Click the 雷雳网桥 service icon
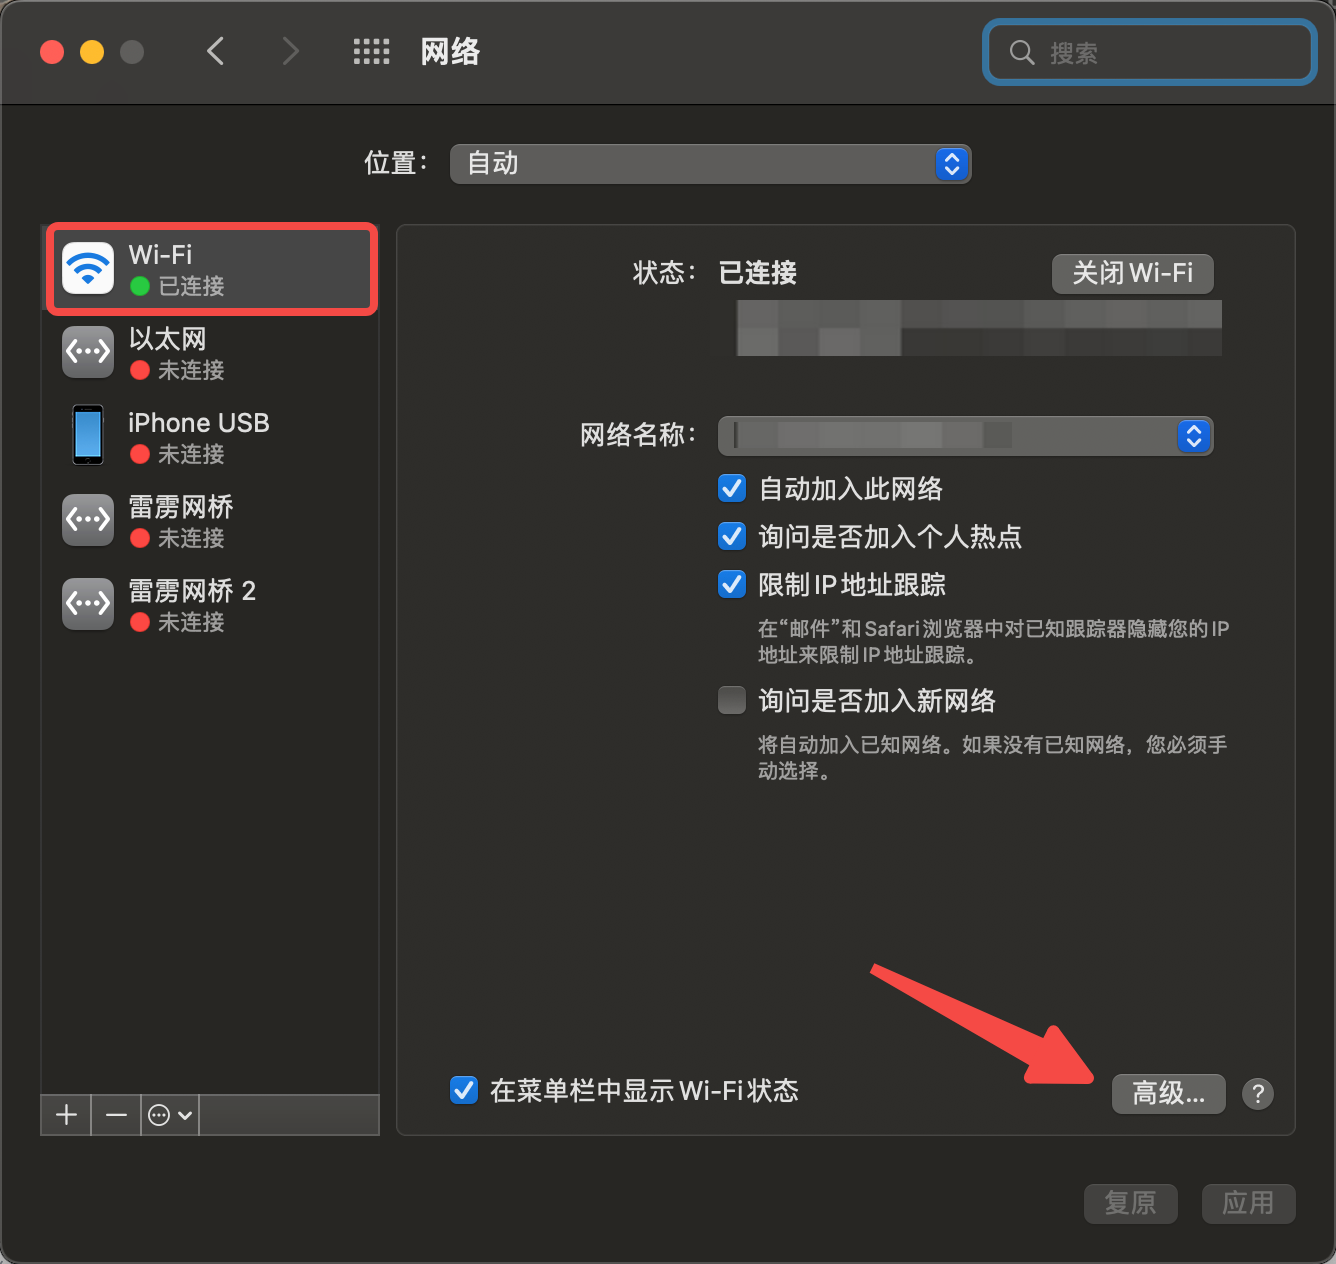This screenshot has height=1264, width=1336. pyautogui.click(x=88, y=520)
